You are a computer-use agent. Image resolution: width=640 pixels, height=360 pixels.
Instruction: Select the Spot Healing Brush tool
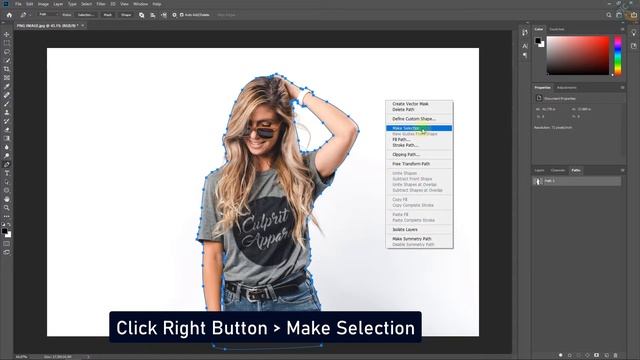pos(7,95)
